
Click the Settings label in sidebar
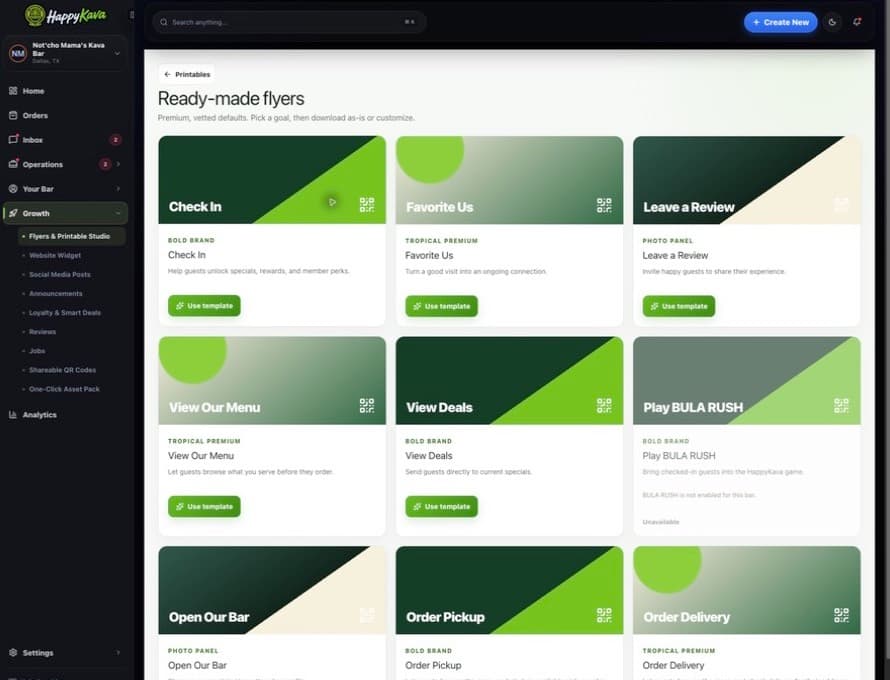(x=38, y=653)
